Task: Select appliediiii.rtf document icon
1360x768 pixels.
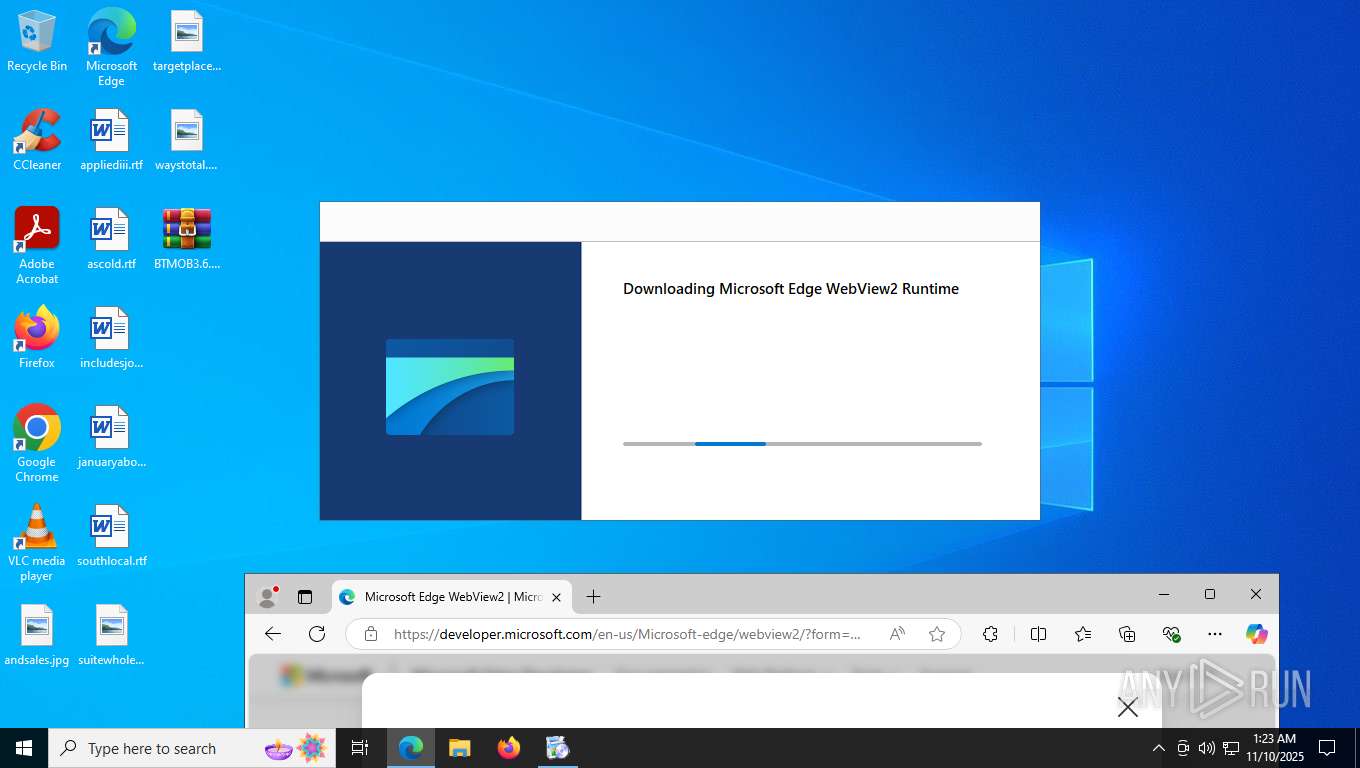Action: [x=111, y=140]
